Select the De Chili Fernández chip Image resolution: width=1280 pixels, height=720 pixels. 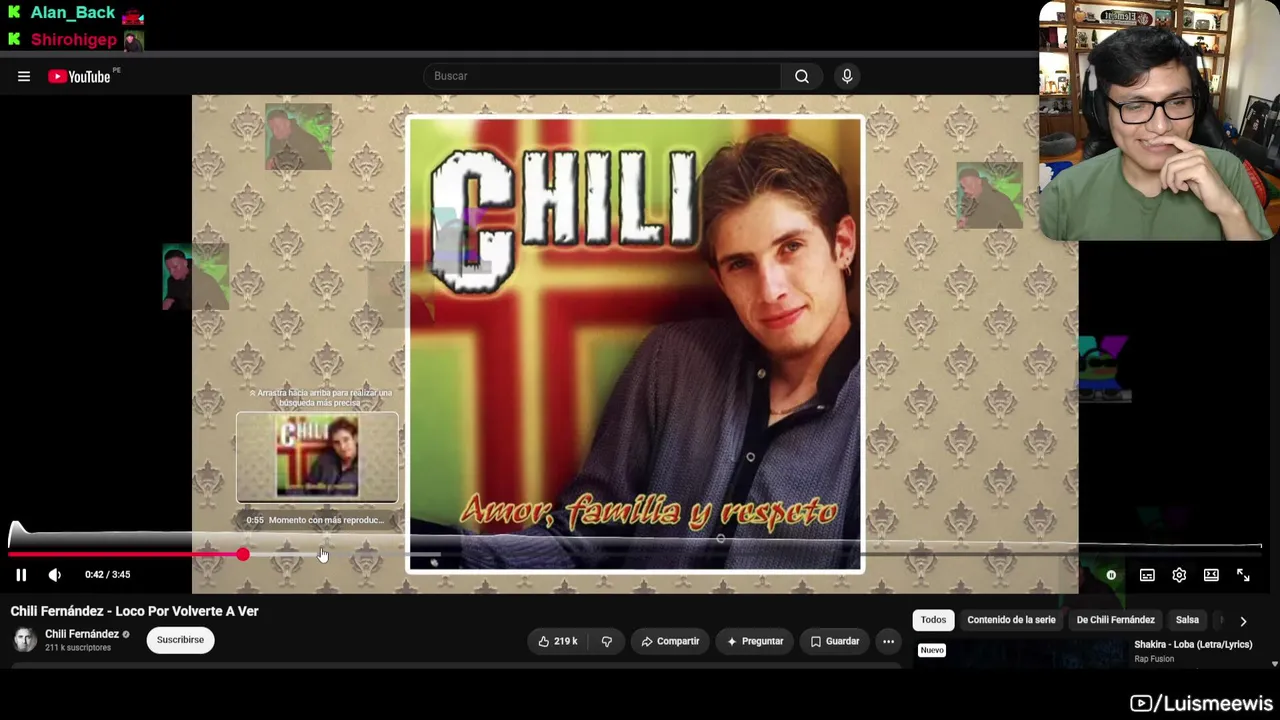[1115, 620]
